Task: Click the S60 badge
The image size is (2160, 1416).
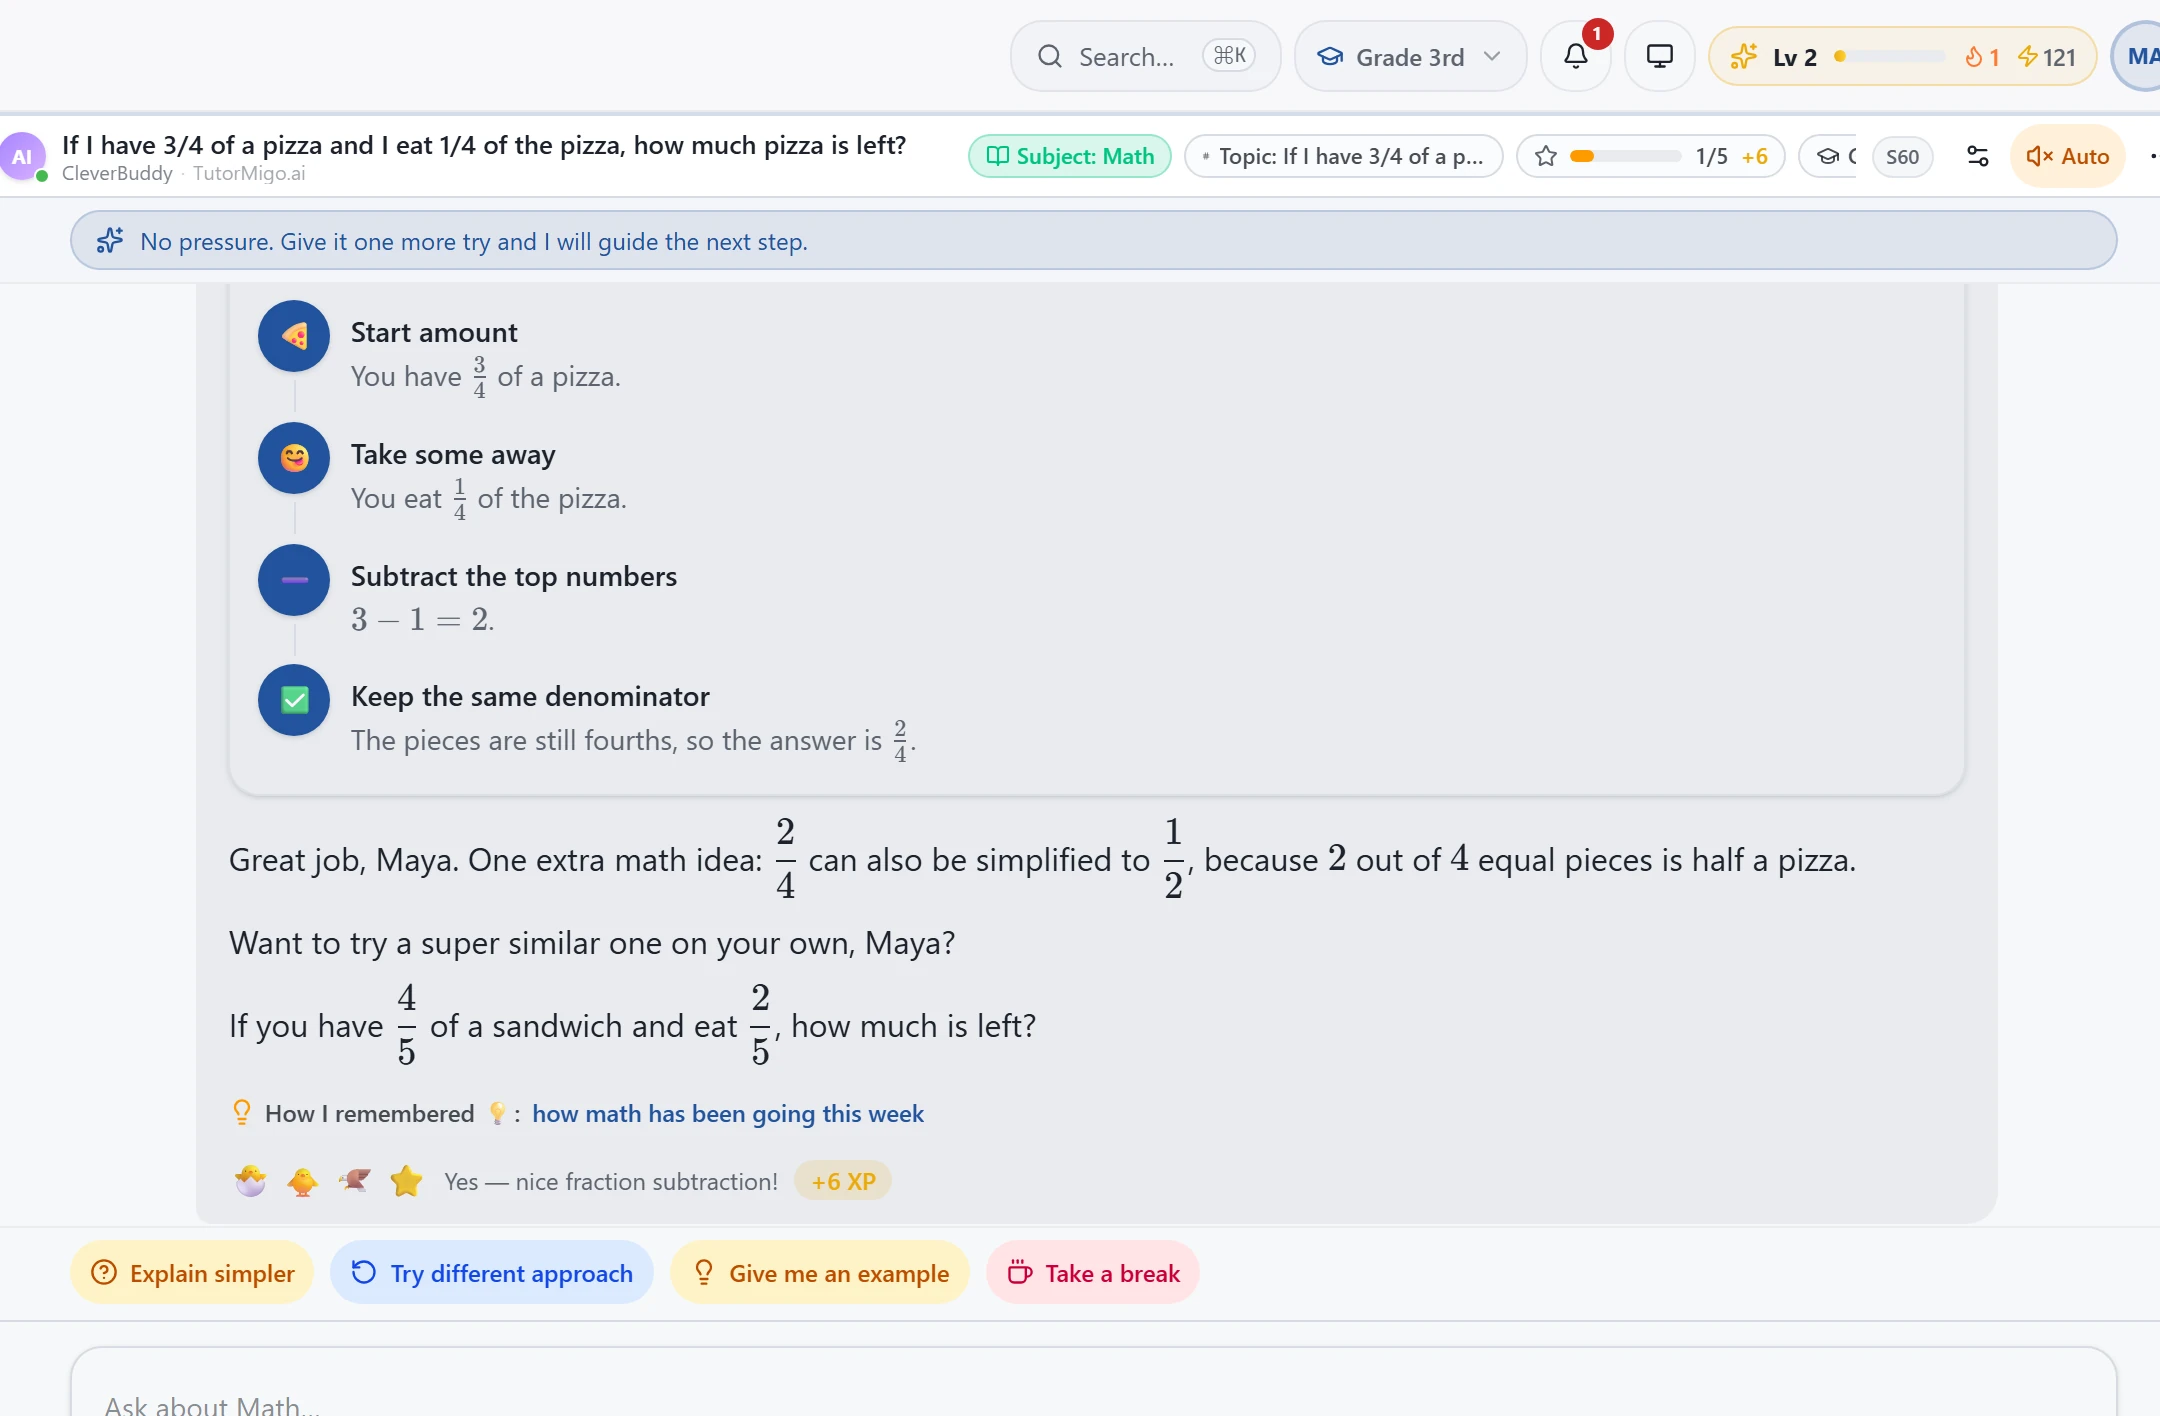Action: coord(1902,156)
